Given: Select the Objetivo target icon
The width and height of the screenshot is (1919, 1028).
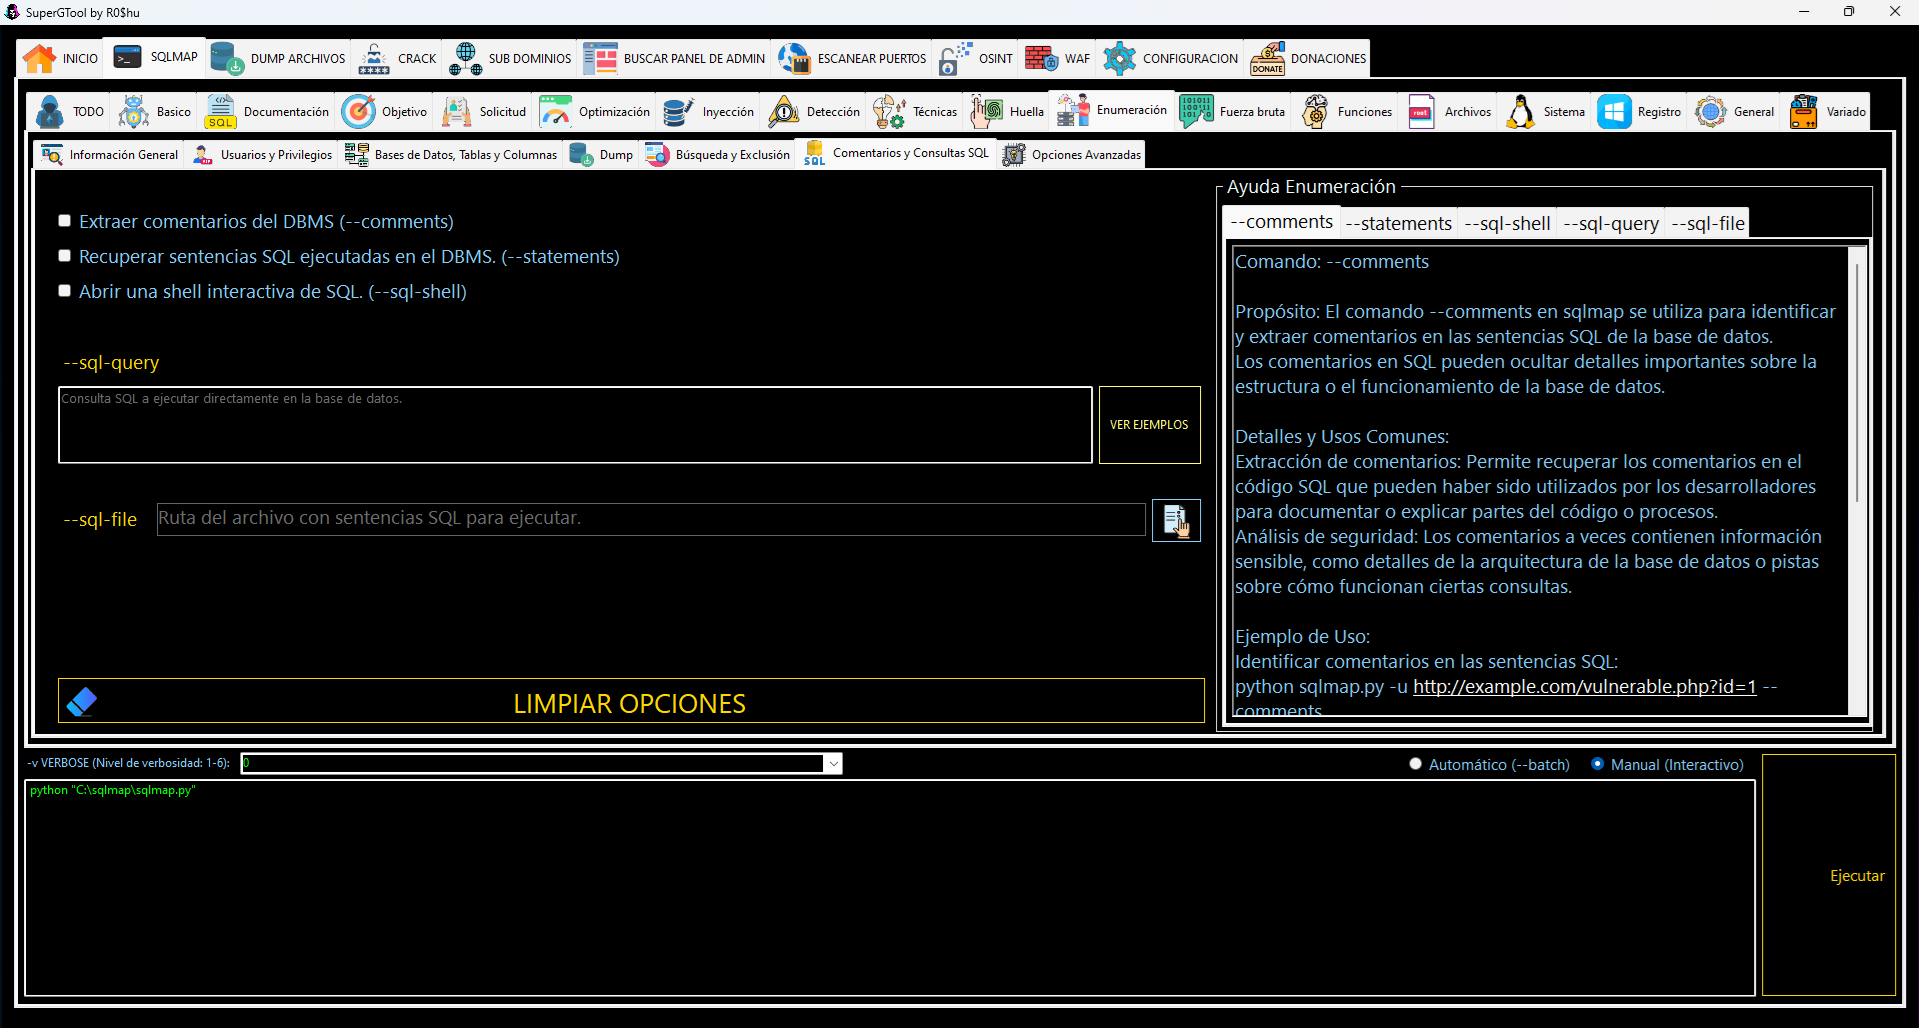Looking at the screenshot, I should click(358, 111).
